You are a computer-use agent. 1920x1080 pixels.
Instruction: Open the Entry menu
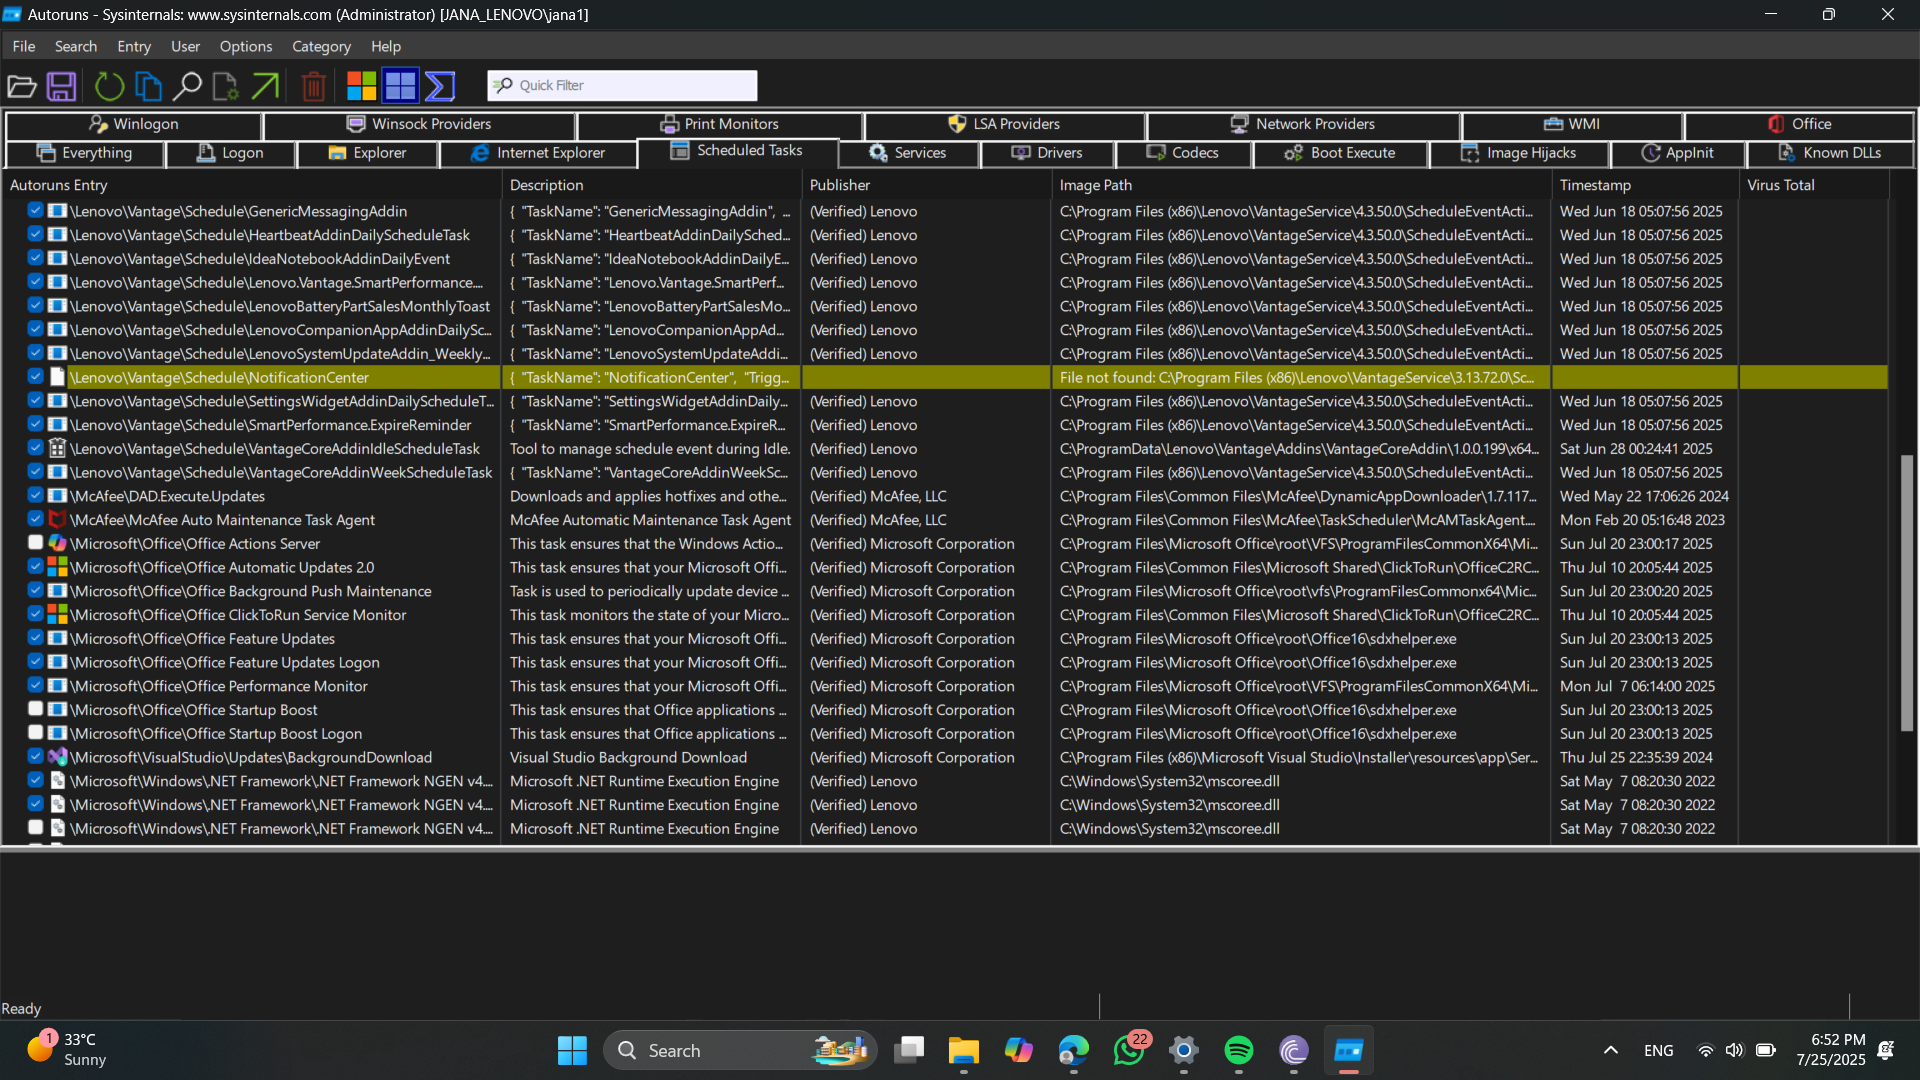pos(134,46)
